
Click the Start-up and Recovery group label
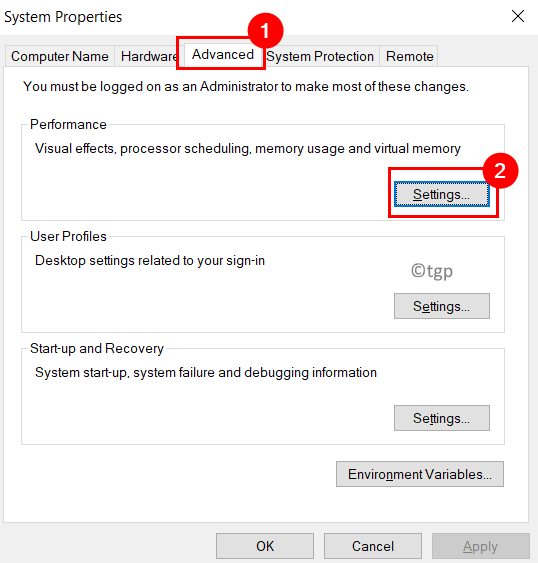click(x=97, y=348)
